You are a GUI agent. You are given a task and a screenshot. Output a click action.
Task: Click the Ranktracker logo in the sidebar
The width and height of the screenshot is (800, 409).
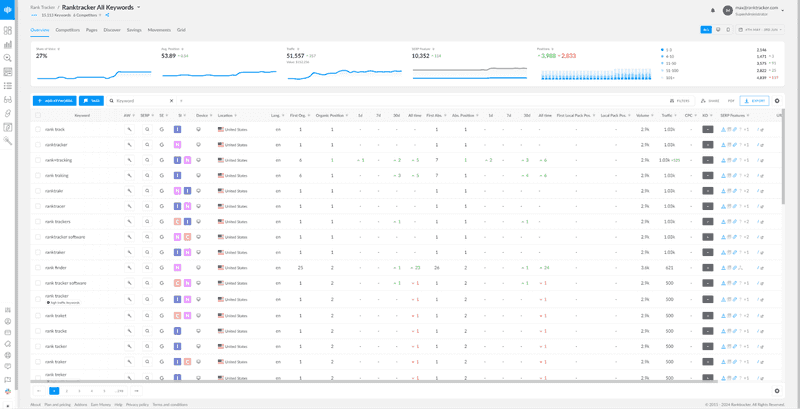(8, 10)
